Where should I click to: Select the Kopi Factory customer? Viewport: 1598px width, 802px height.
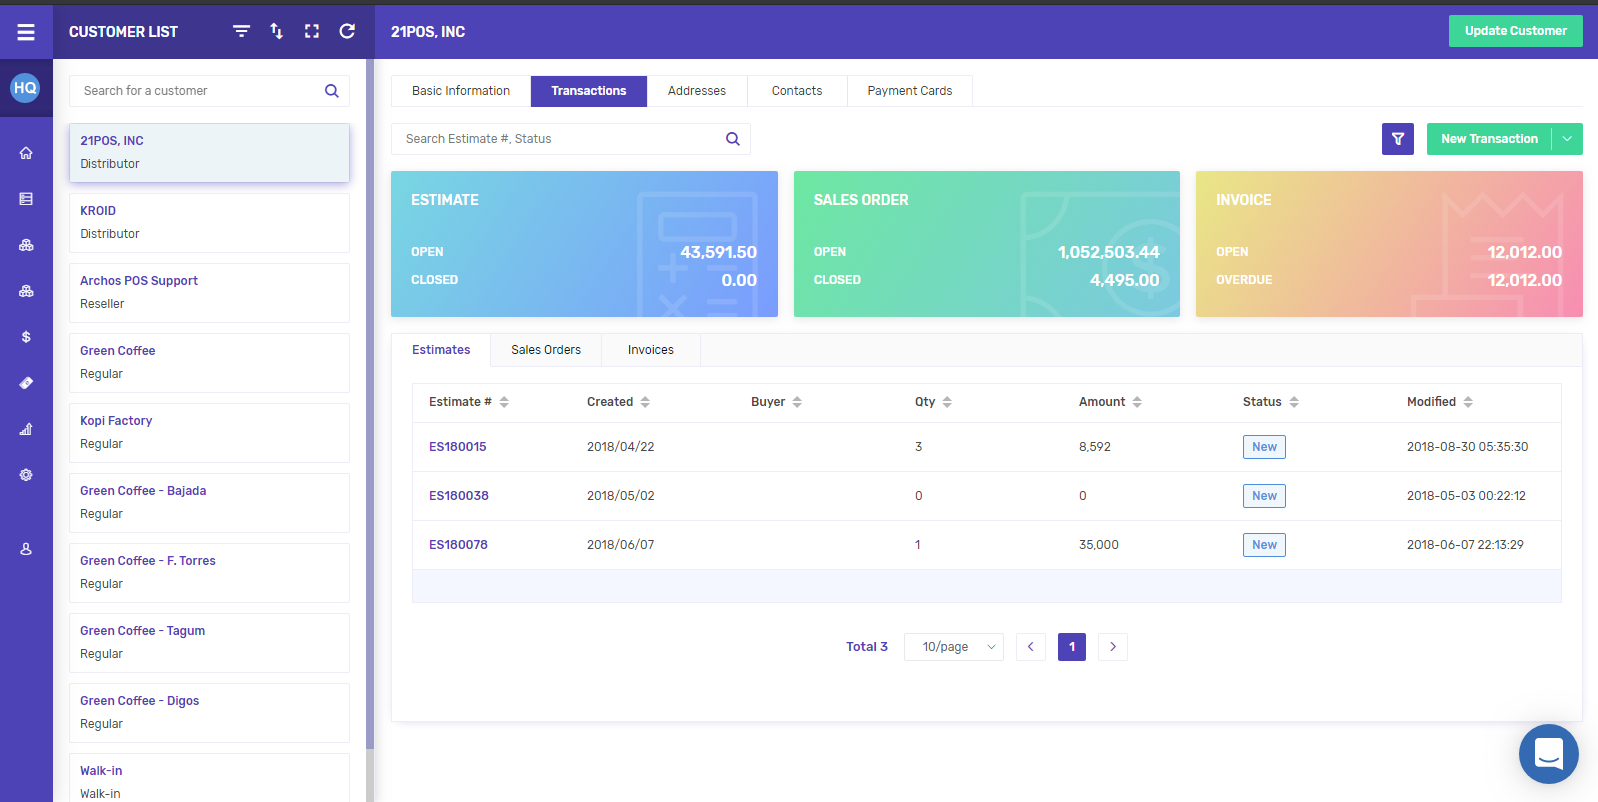tap(209, 433)
